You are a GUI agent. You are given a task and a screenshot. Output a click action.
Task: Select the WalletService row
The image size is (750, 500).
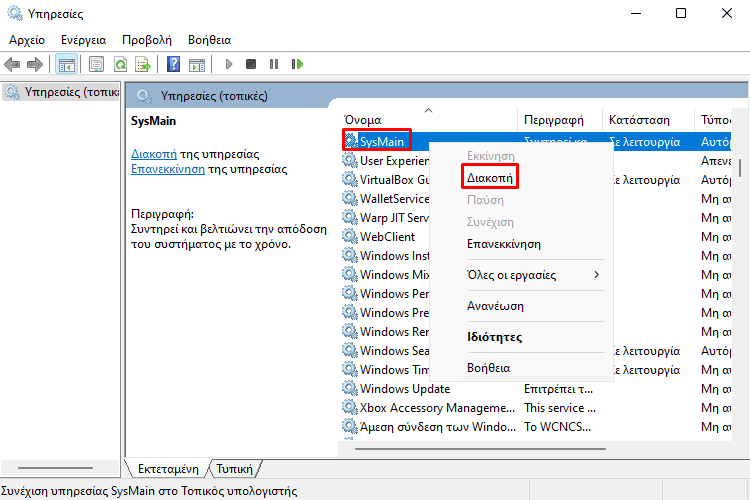[x=394, y=198]
